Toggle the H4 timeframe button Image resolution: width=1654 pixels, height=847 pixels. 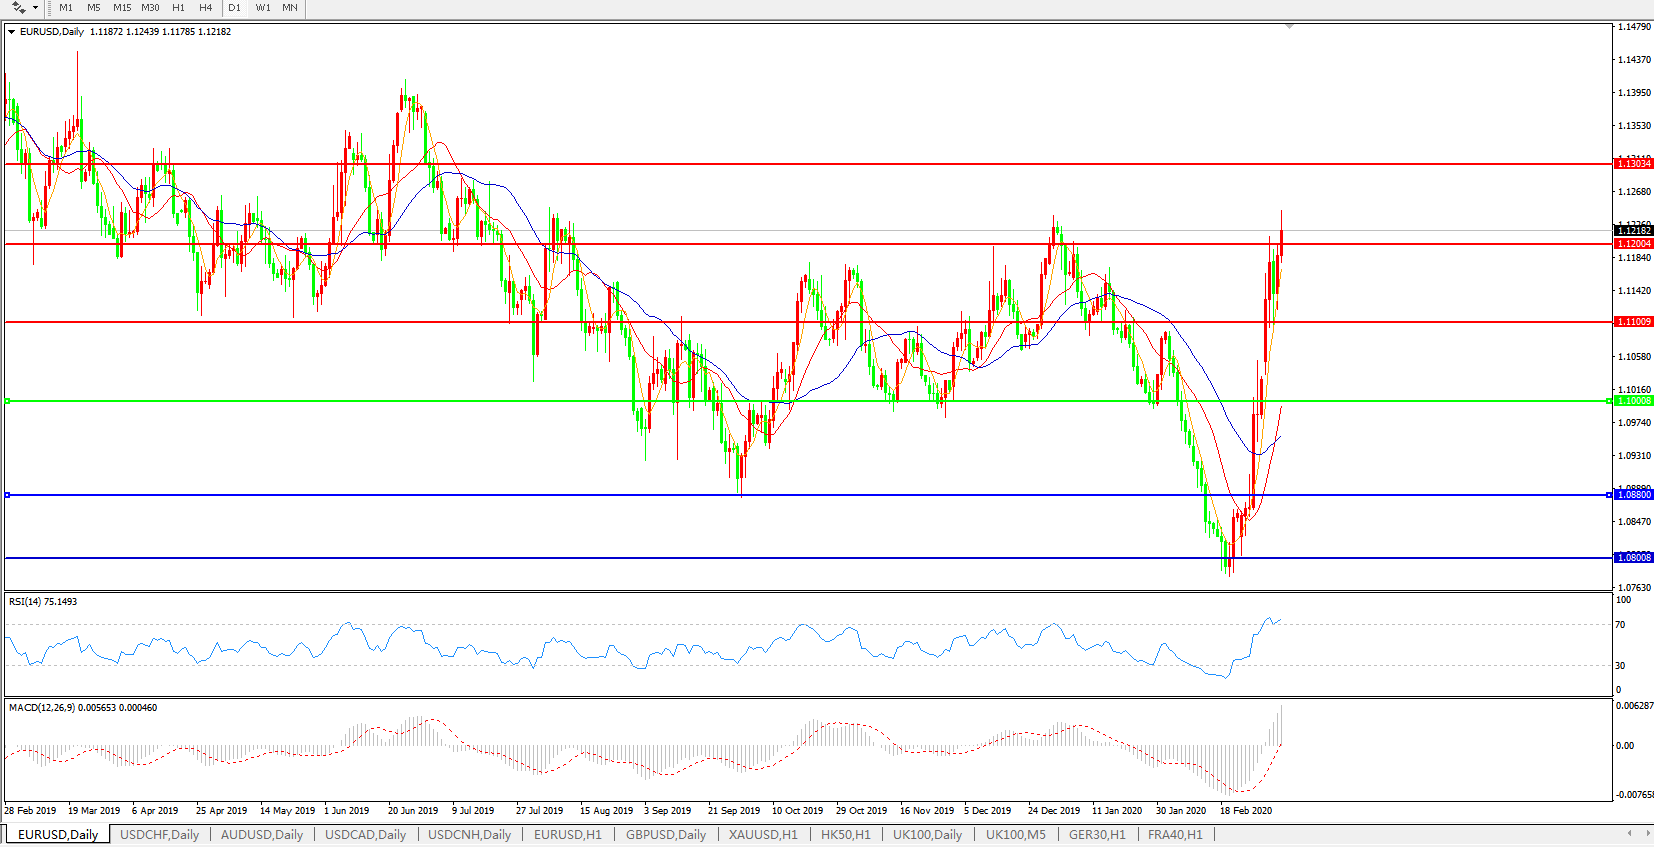coord(205,8)
